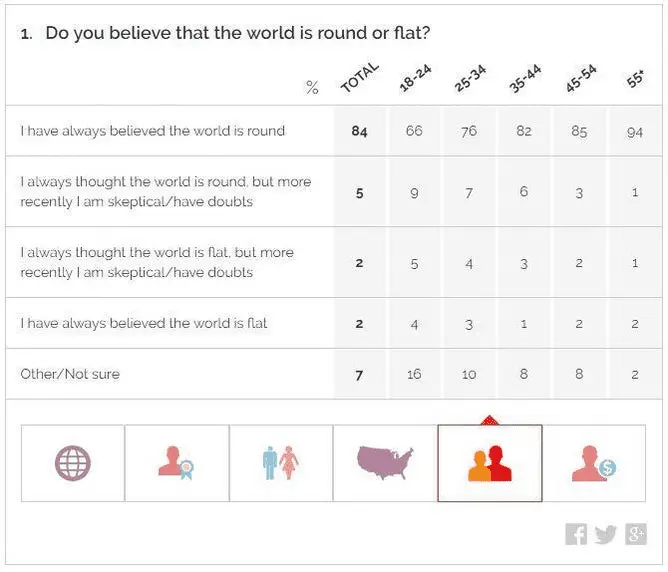Click "I have always believed the world is flat" row
Screen dimensions: 668x572
point(144,323)
